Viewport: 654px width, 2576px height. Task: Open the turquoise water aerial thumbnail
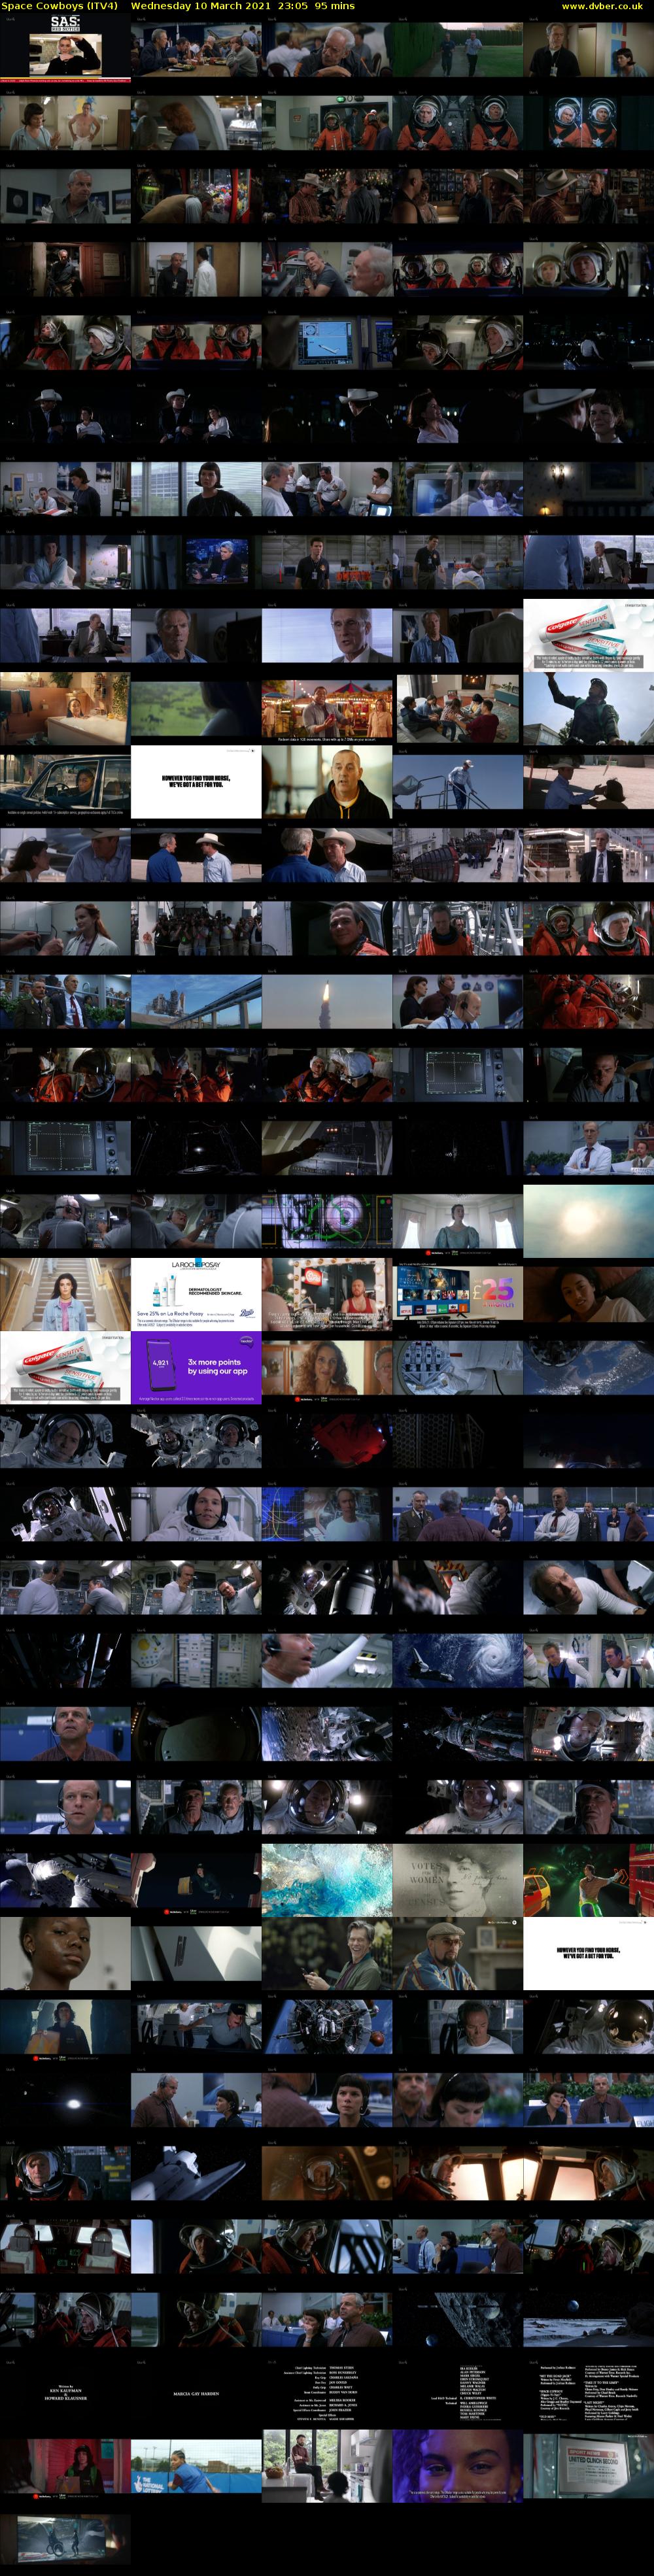(327, 1880)
